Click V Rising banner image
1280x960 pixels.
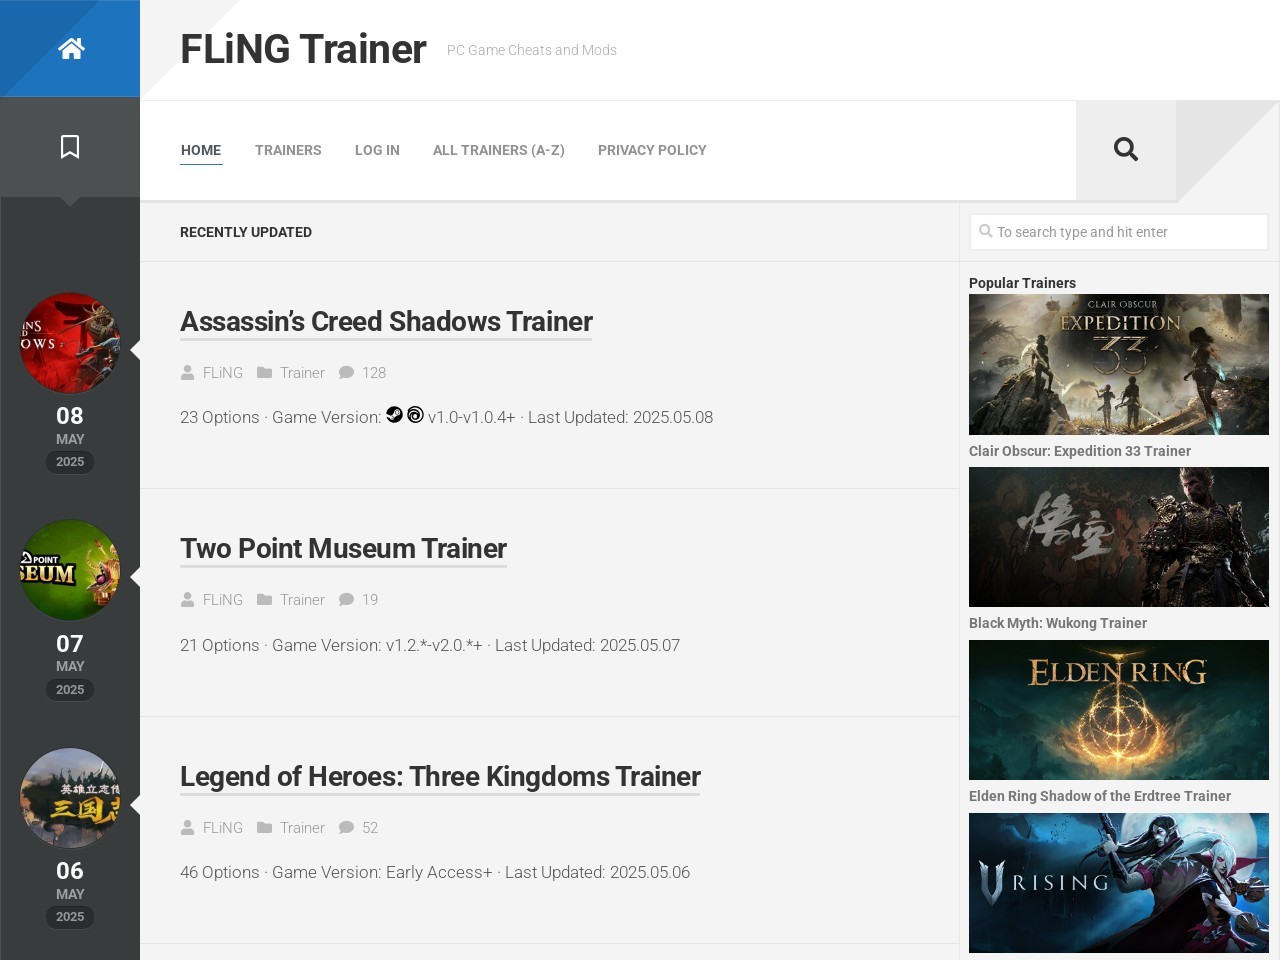point(1119,883)
